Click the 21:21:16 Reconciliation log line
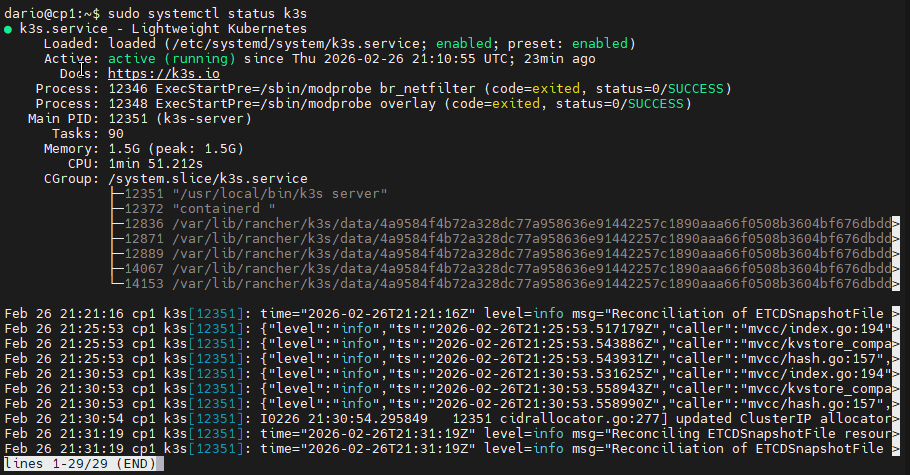Viewport: 910px width, 475px height. (x=450, y=313)
